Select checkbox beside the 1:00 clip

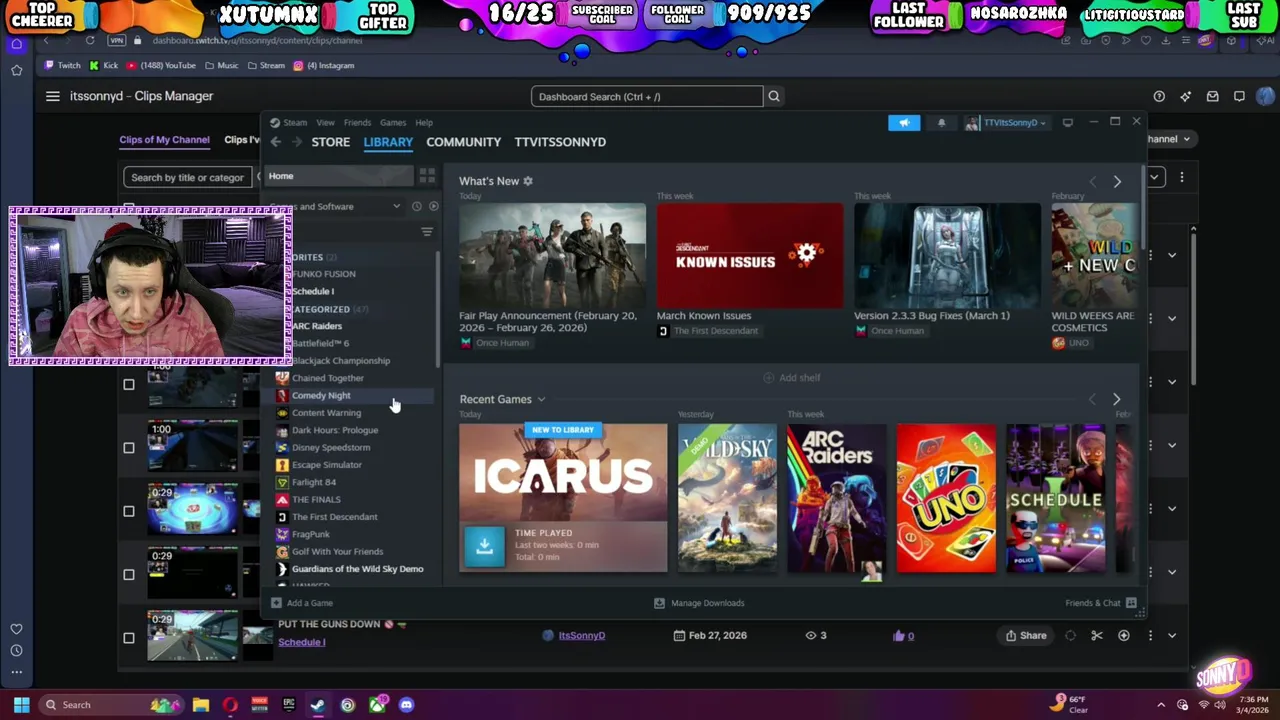coord(128,448)
